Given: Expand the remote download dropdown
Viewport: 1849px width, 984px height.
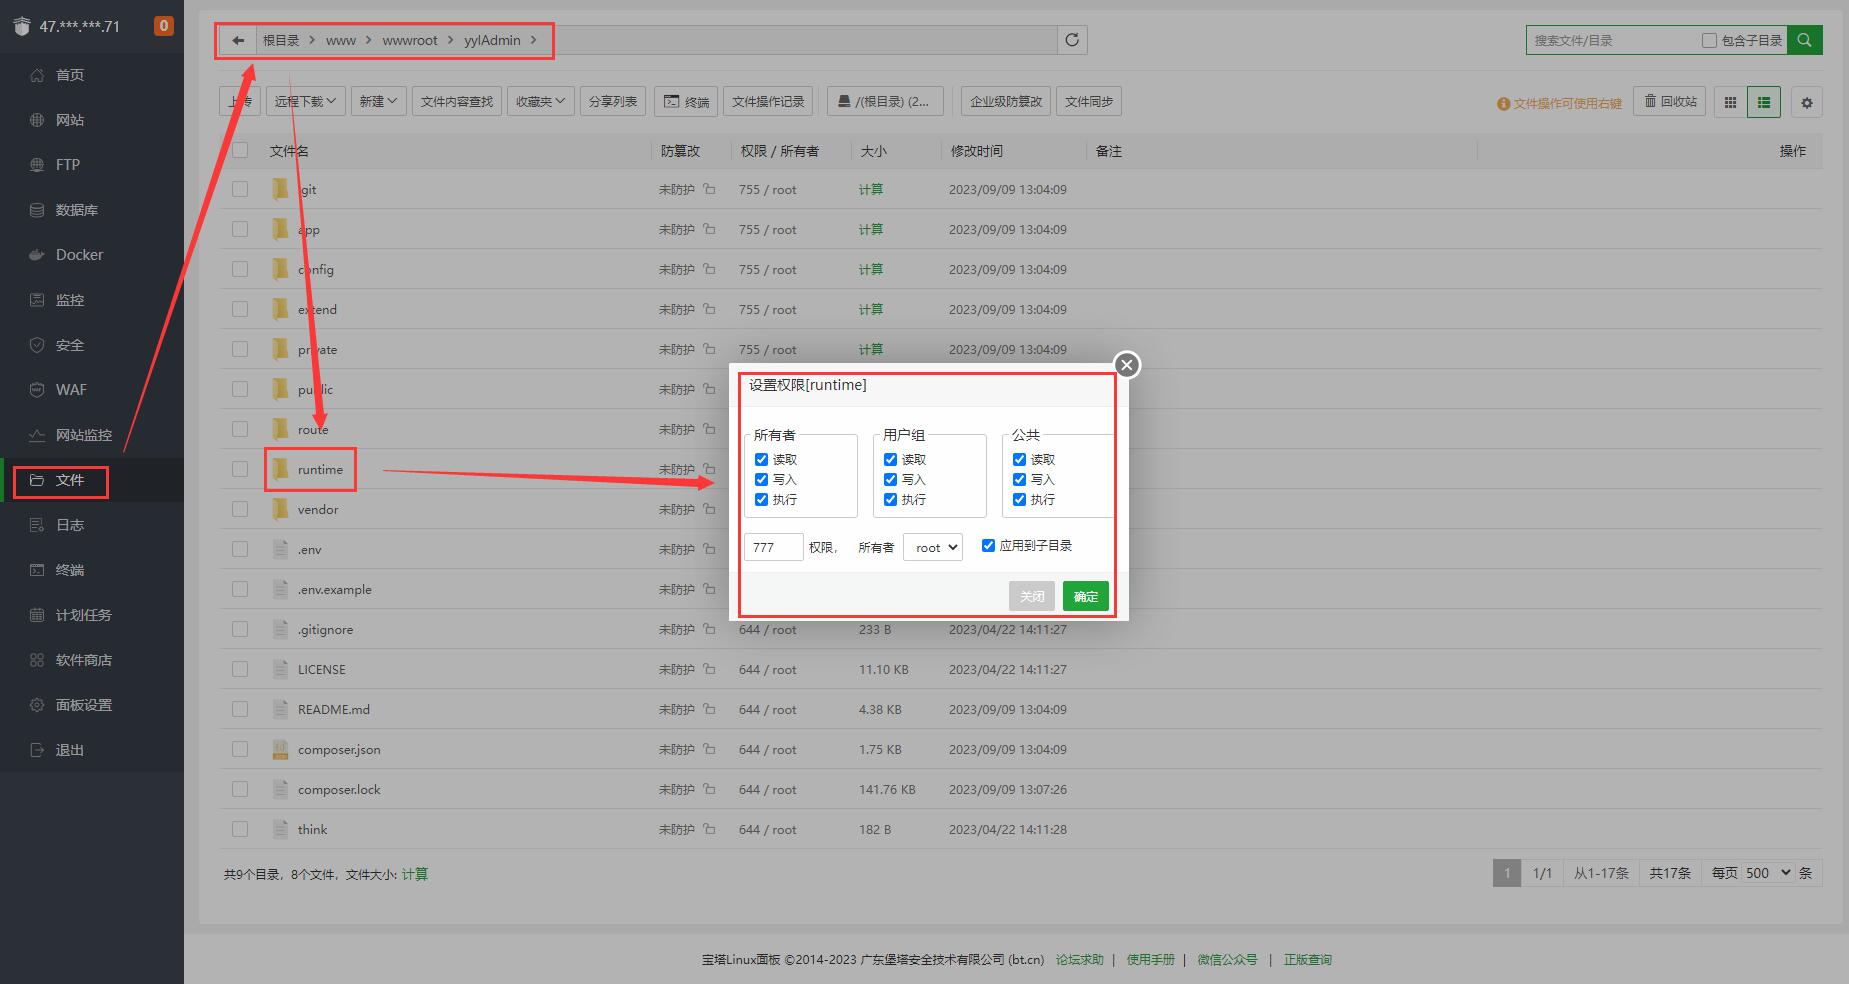Looking at the screenshot, I should tap(306, 101).
